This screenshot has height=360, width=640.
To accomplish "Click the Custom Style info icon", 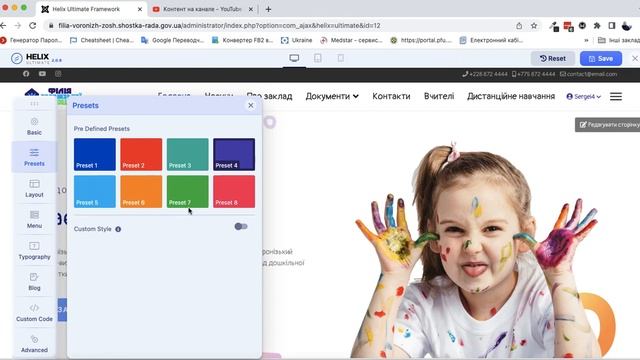I will (x=118, y=229).
